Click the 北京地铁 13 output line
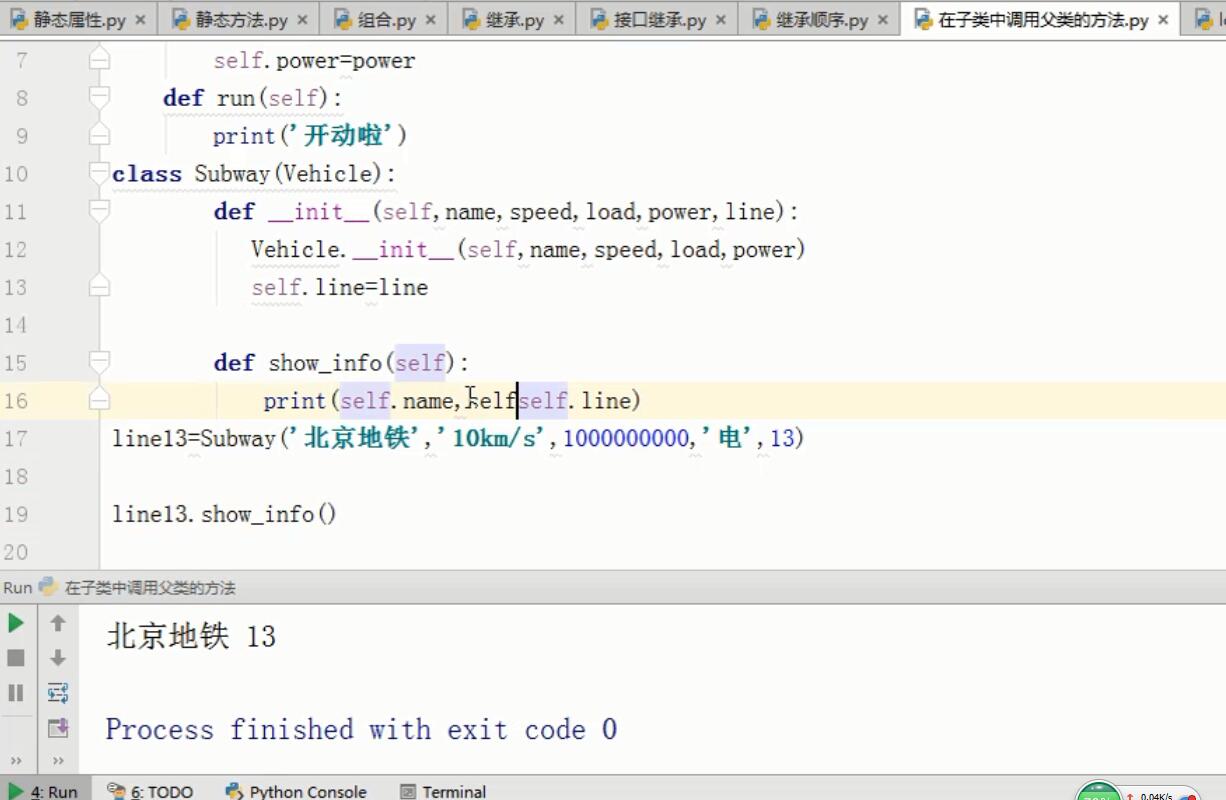 pyautogui.click(x=191, y=637)
